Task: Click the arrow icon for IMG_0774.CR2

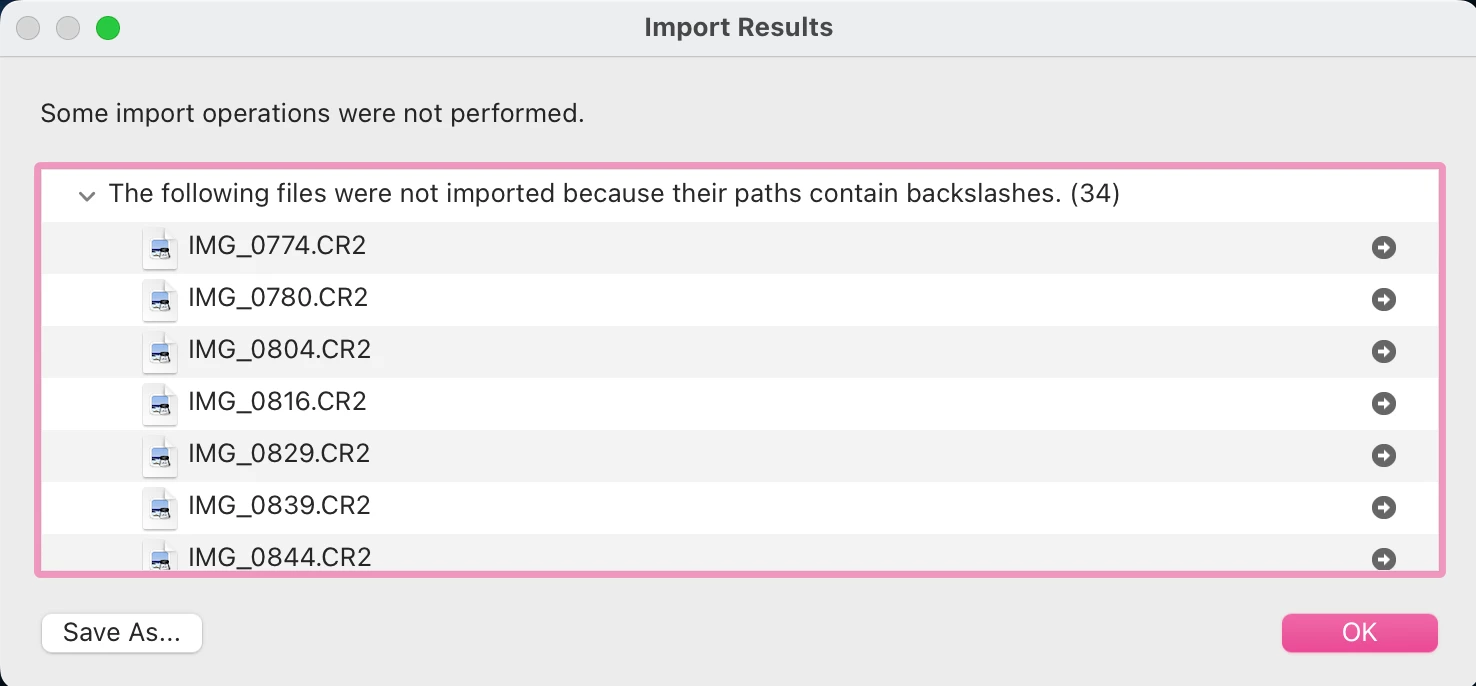Action: coord(1384,247)
